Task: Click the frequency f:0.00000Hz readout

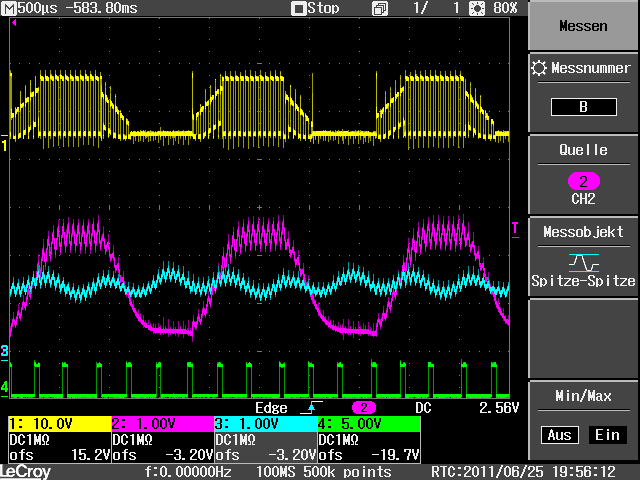Action: click(188, 472)
